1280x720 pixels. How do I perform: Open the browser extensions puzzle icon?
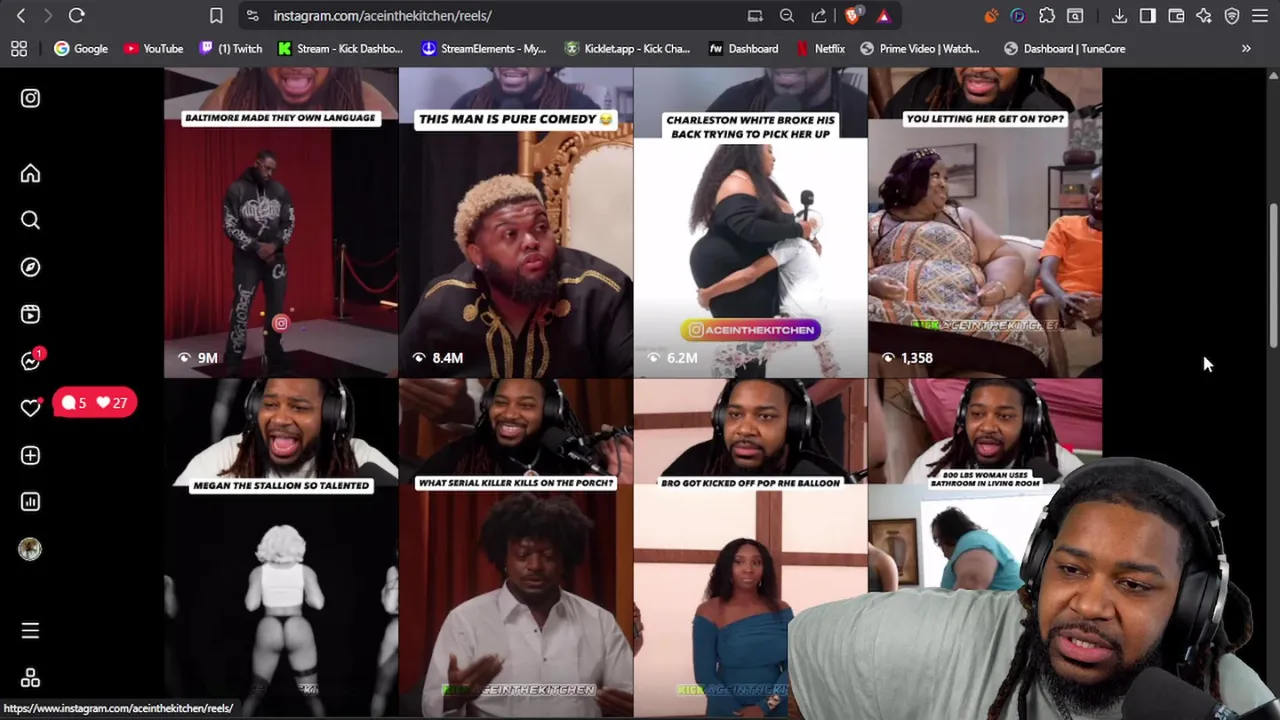[x=1047, y=16]
